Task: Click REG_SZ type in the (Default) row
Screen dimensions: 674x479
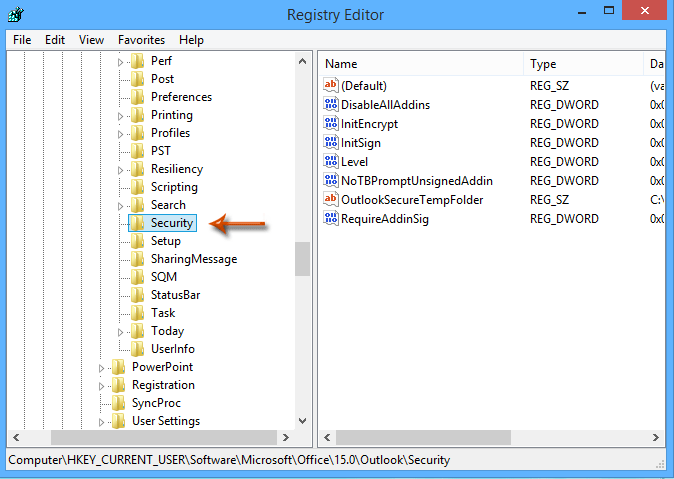Action: (549, 86)
